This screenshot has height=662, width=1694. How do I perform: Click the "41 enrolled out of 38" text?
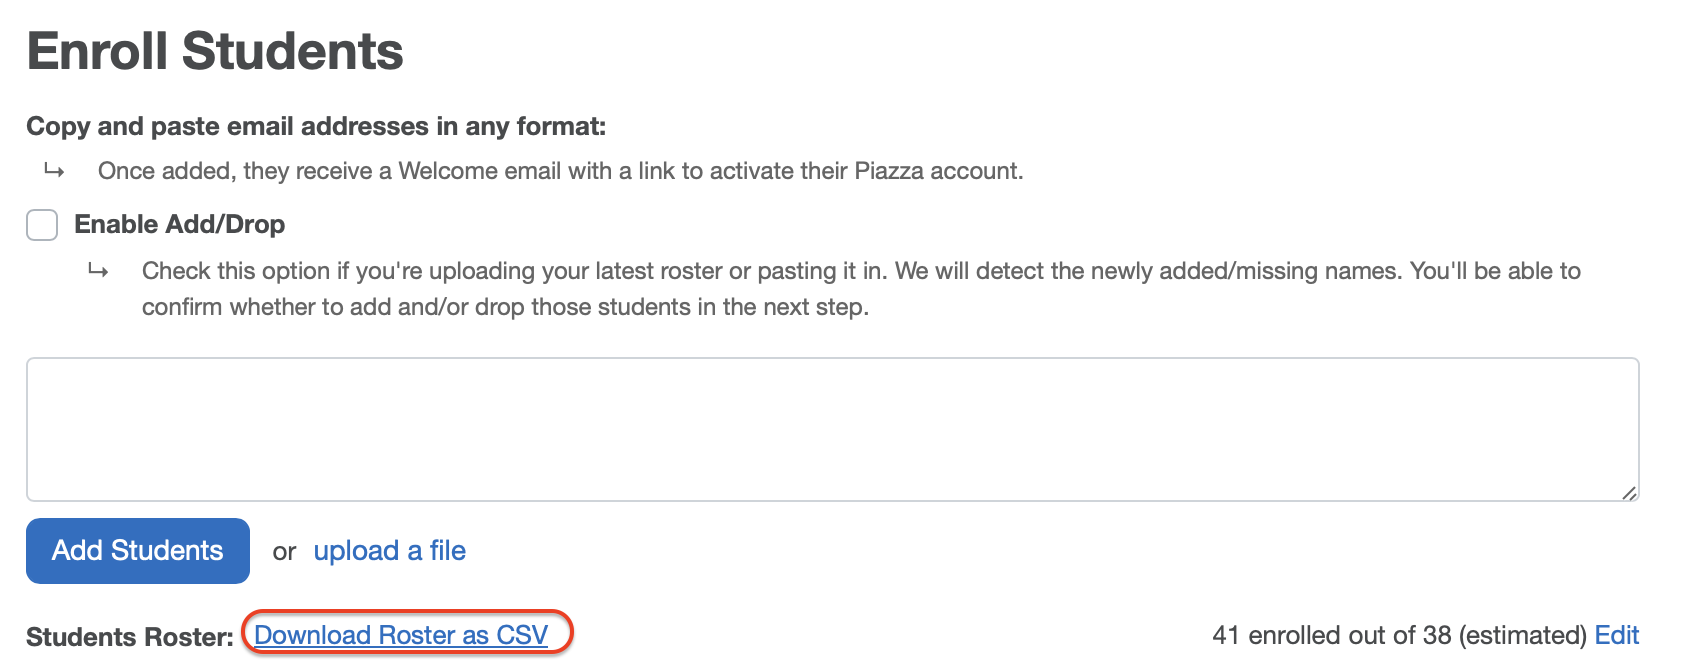coord(1330,635)
